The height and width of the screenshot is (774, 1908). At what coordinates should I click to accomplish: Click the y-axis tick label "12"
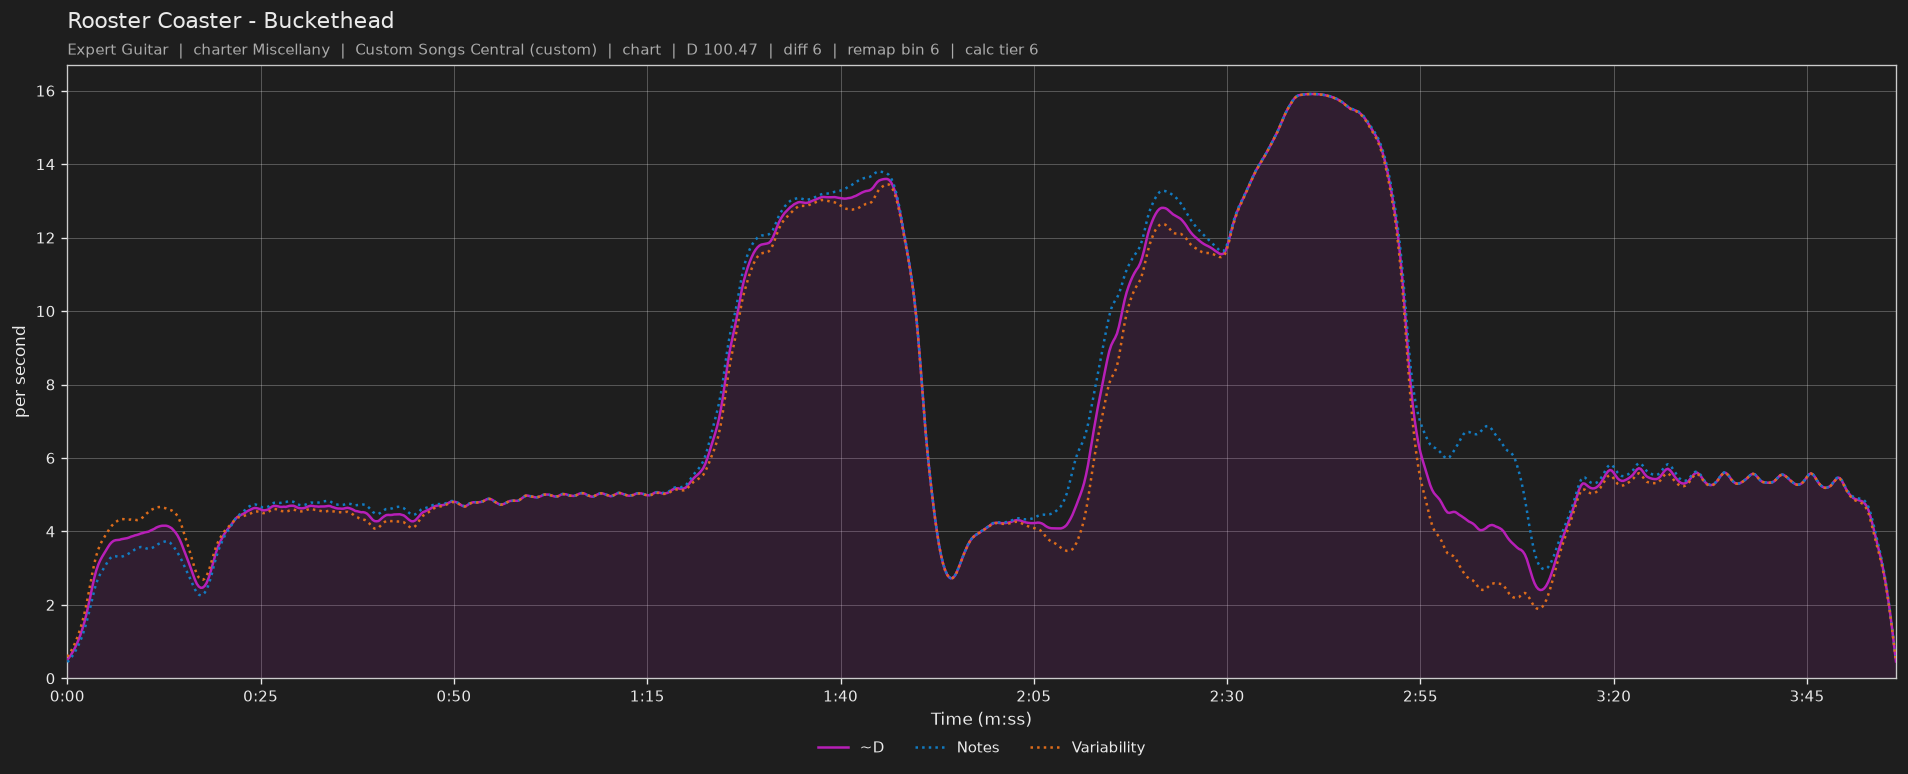46,239
